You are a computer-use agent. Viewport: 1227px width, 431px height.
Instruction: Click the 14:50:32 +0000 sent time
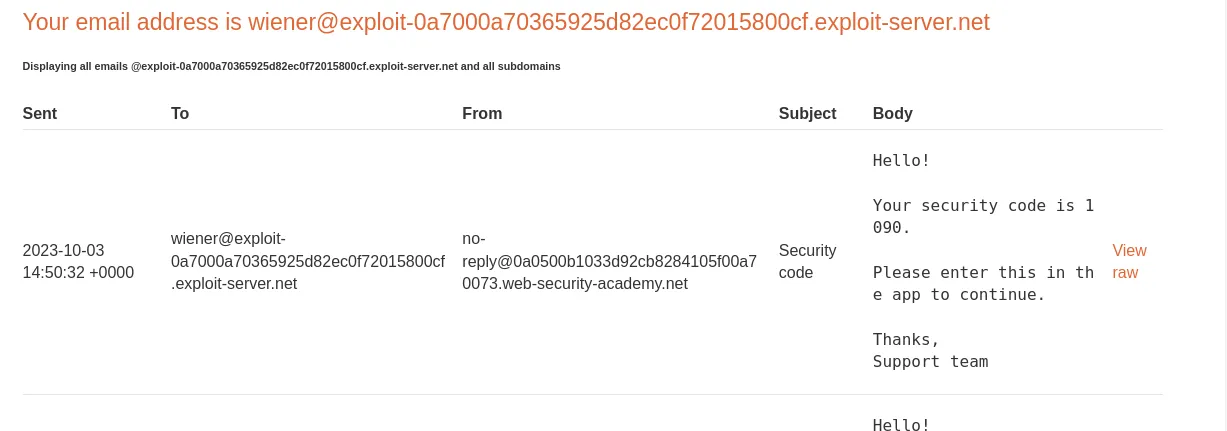point(78,272)
